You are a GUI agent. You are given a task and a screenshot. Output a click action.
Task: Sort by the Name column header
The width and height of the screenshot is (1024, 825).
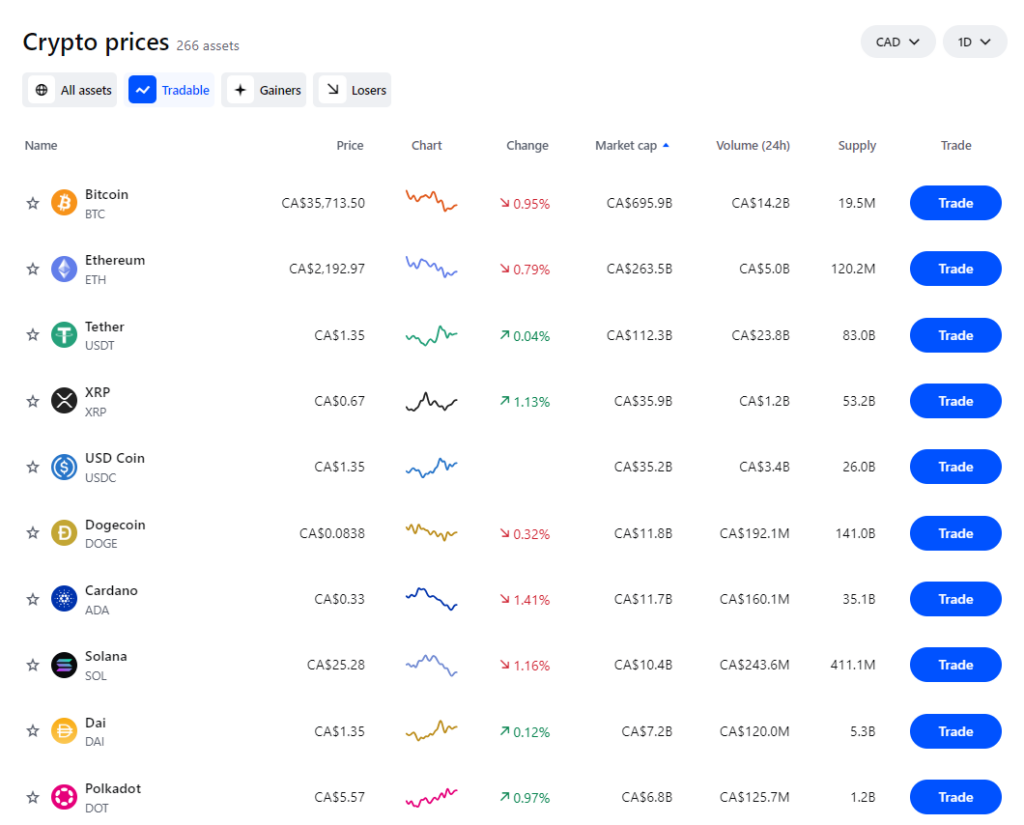pyautogui.click(x=40, y=145)
